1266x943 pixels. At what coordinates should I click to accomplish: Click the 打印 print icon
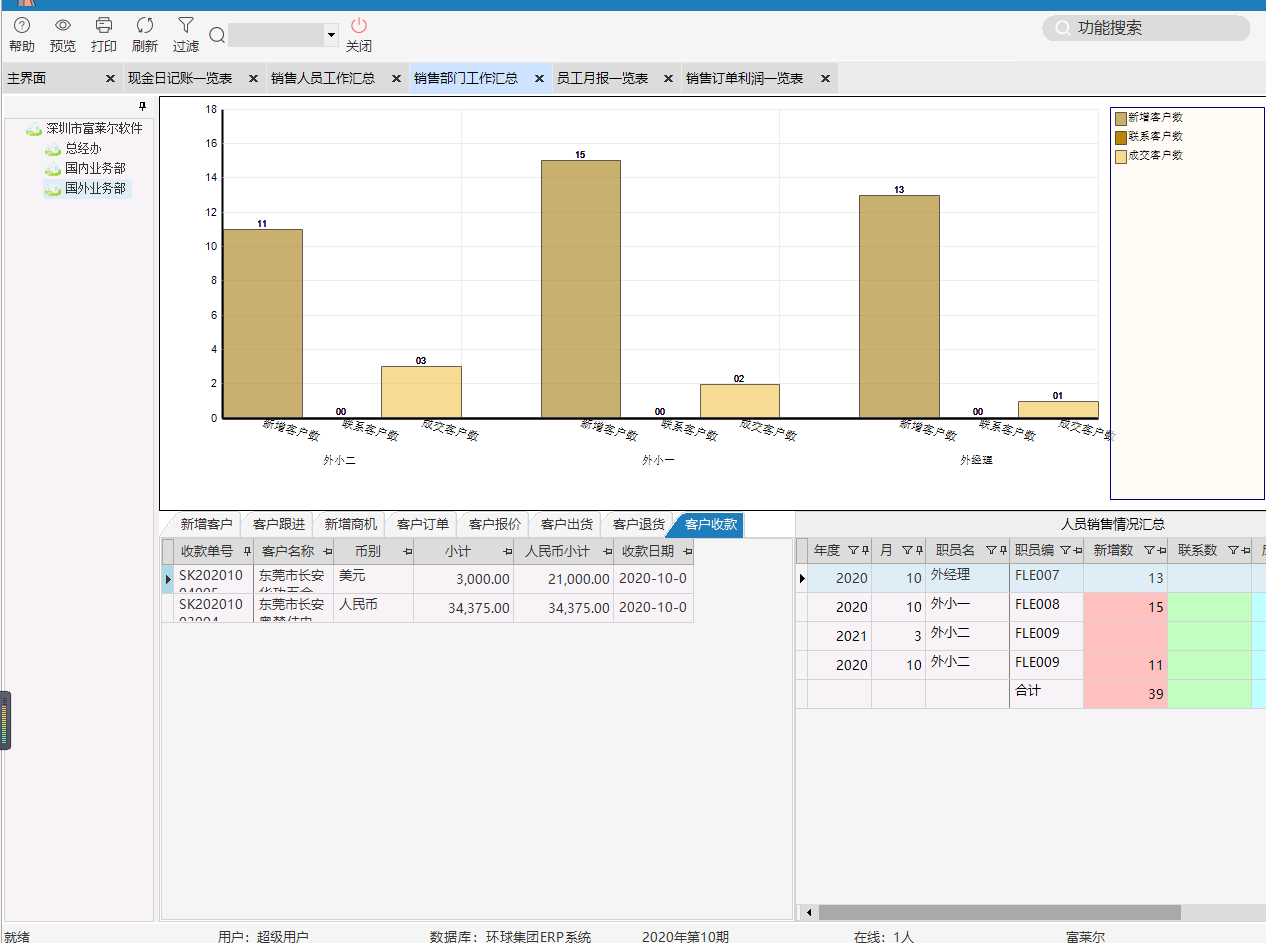[103, 26]
